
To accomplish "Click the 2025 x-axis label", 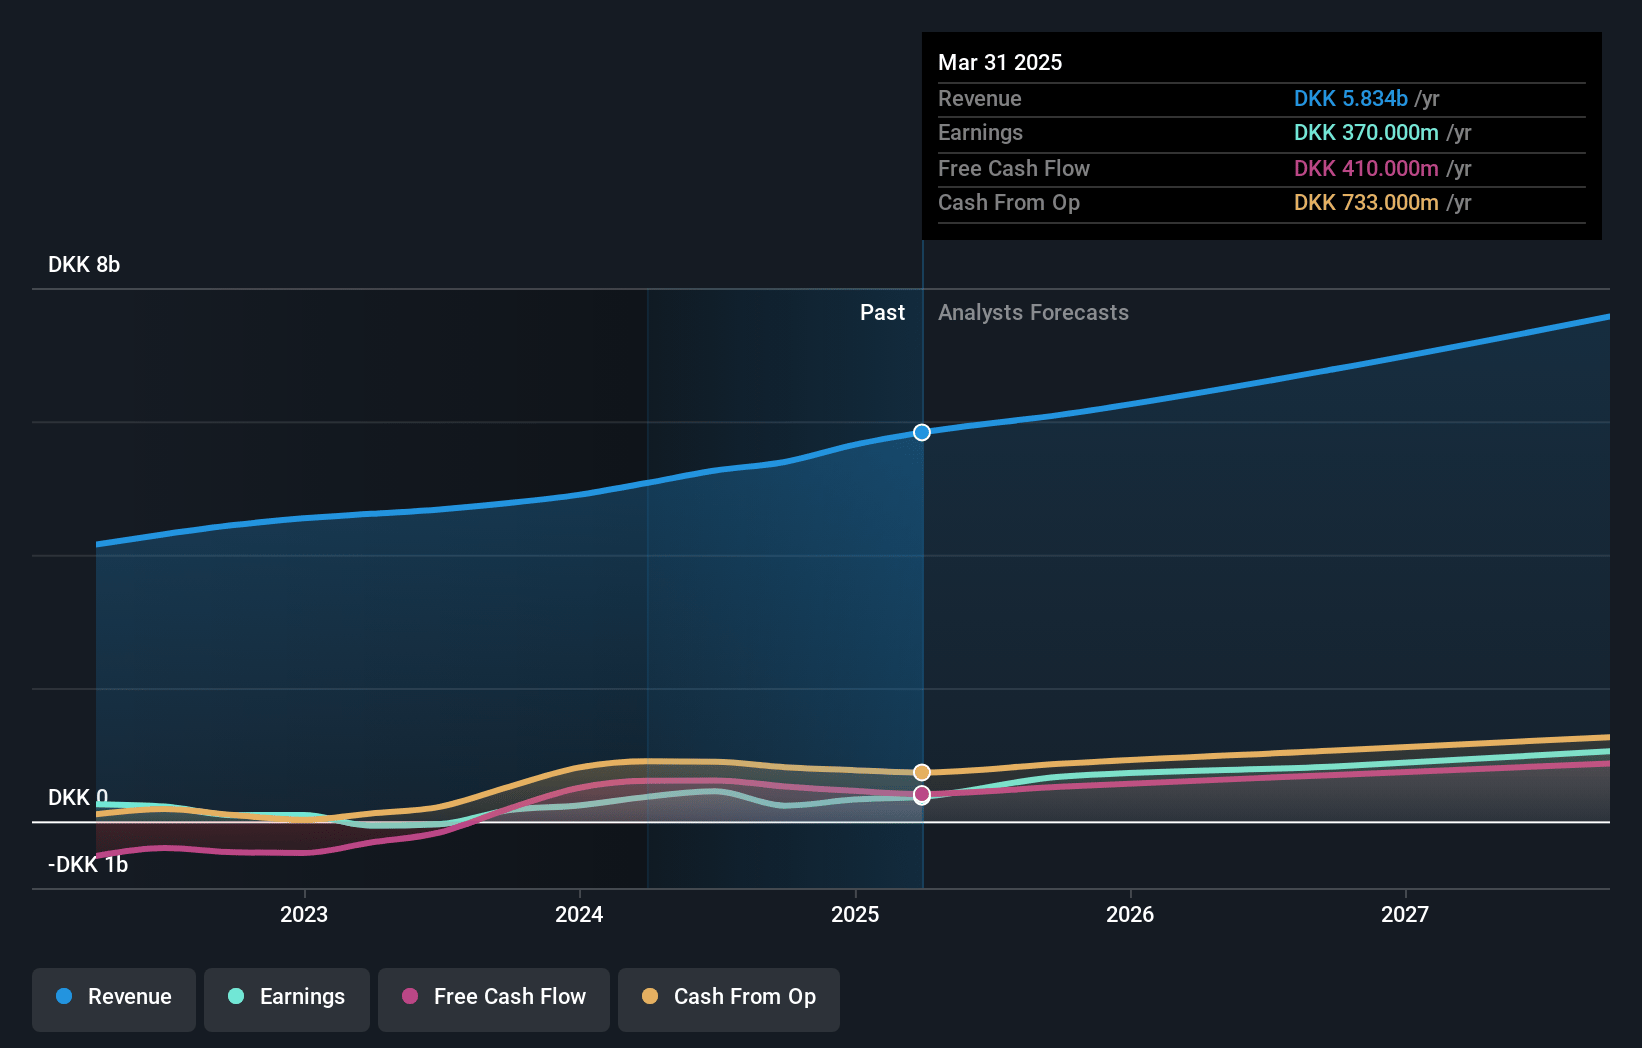I will click(x=855, y=914).
